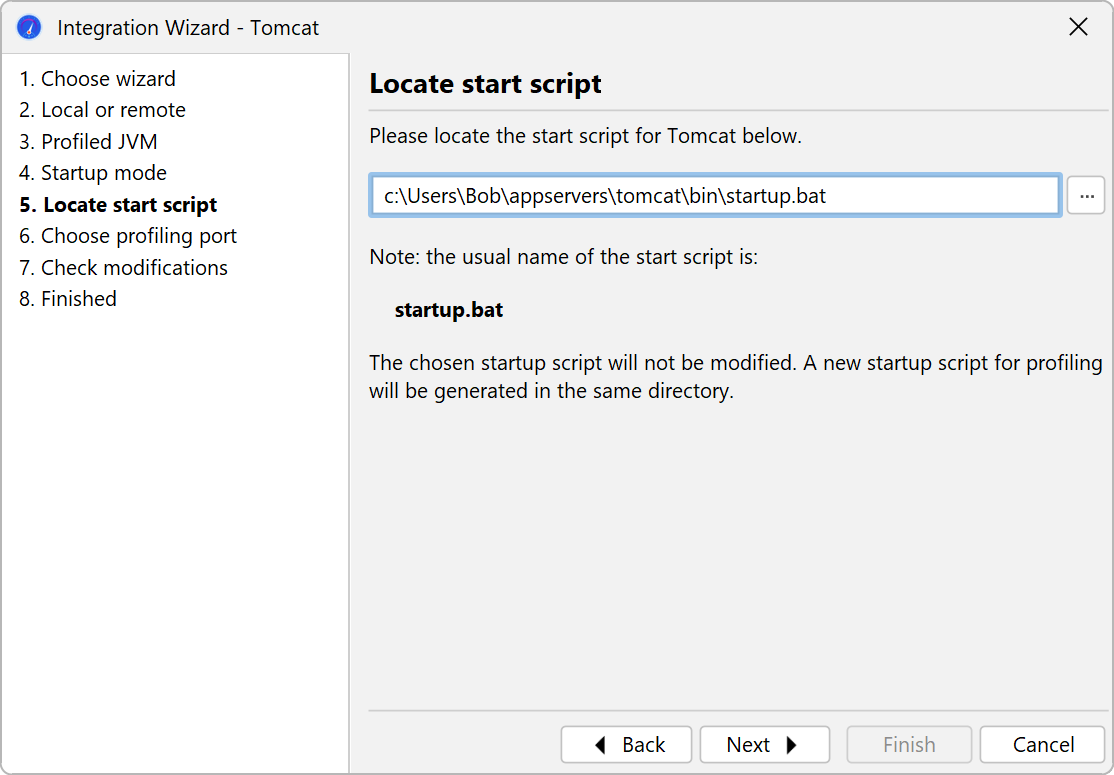Go to step 7 Check modifications
Screen dimensions: 1114x775
(123, 268)
